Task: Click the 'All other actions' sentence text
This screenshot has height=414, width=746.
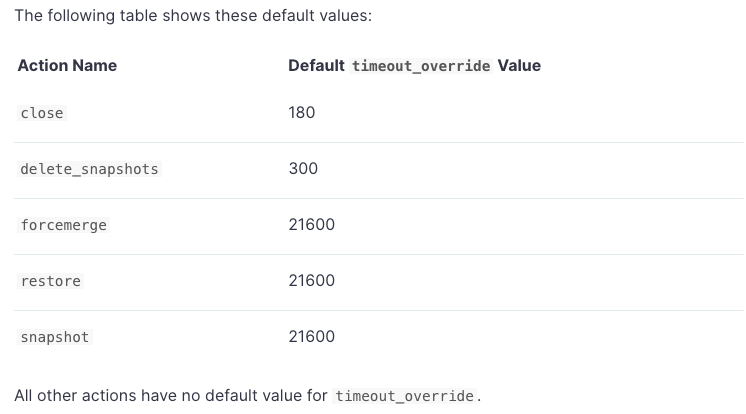Action: click(247, 395)
